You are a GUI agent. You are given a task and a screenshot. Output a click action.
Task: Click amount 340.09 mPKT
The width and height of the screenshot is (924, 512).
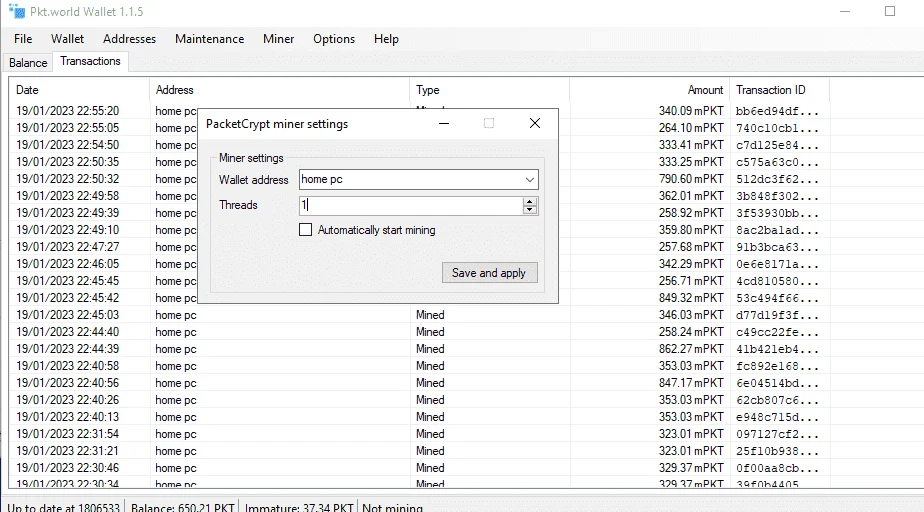691,111
